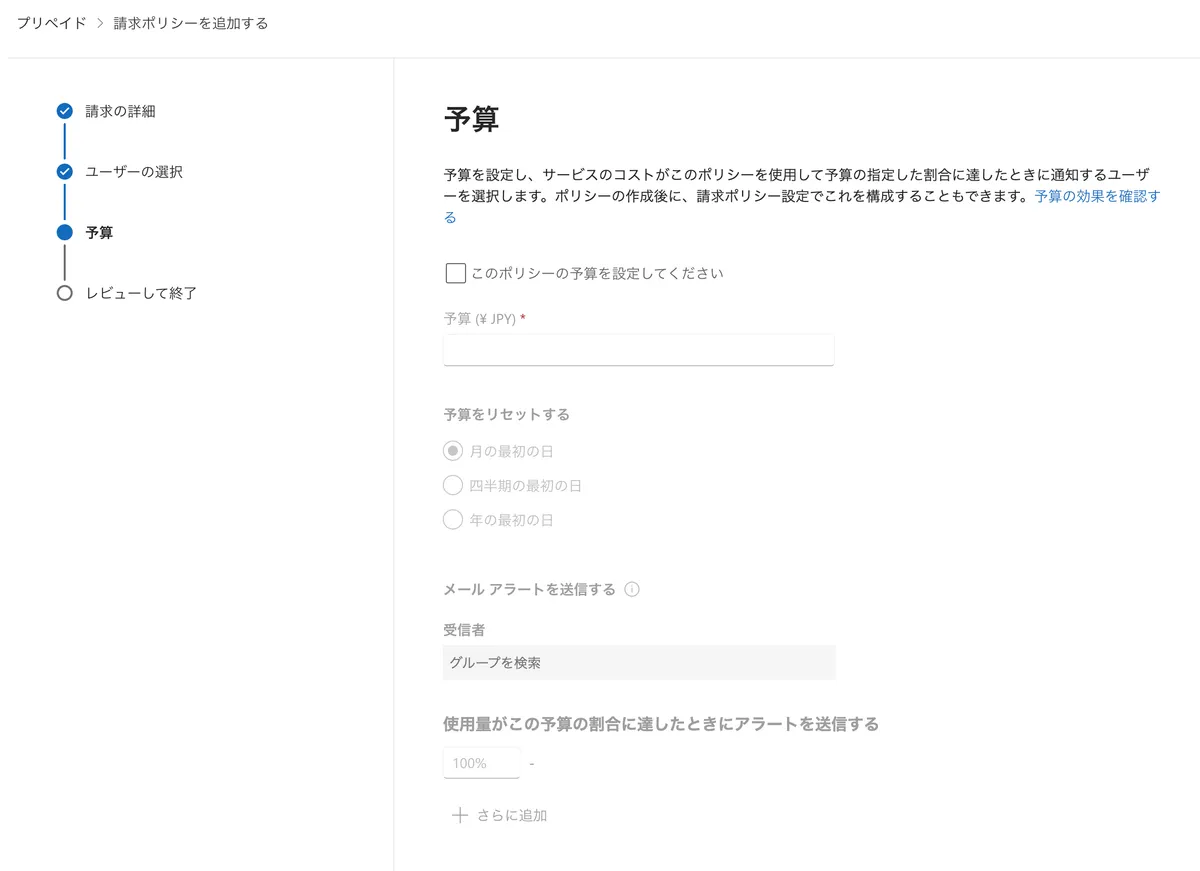Select 年の最初の日 radio button
The height and width of the screenshot is (871, 1200).
(453, 520)
